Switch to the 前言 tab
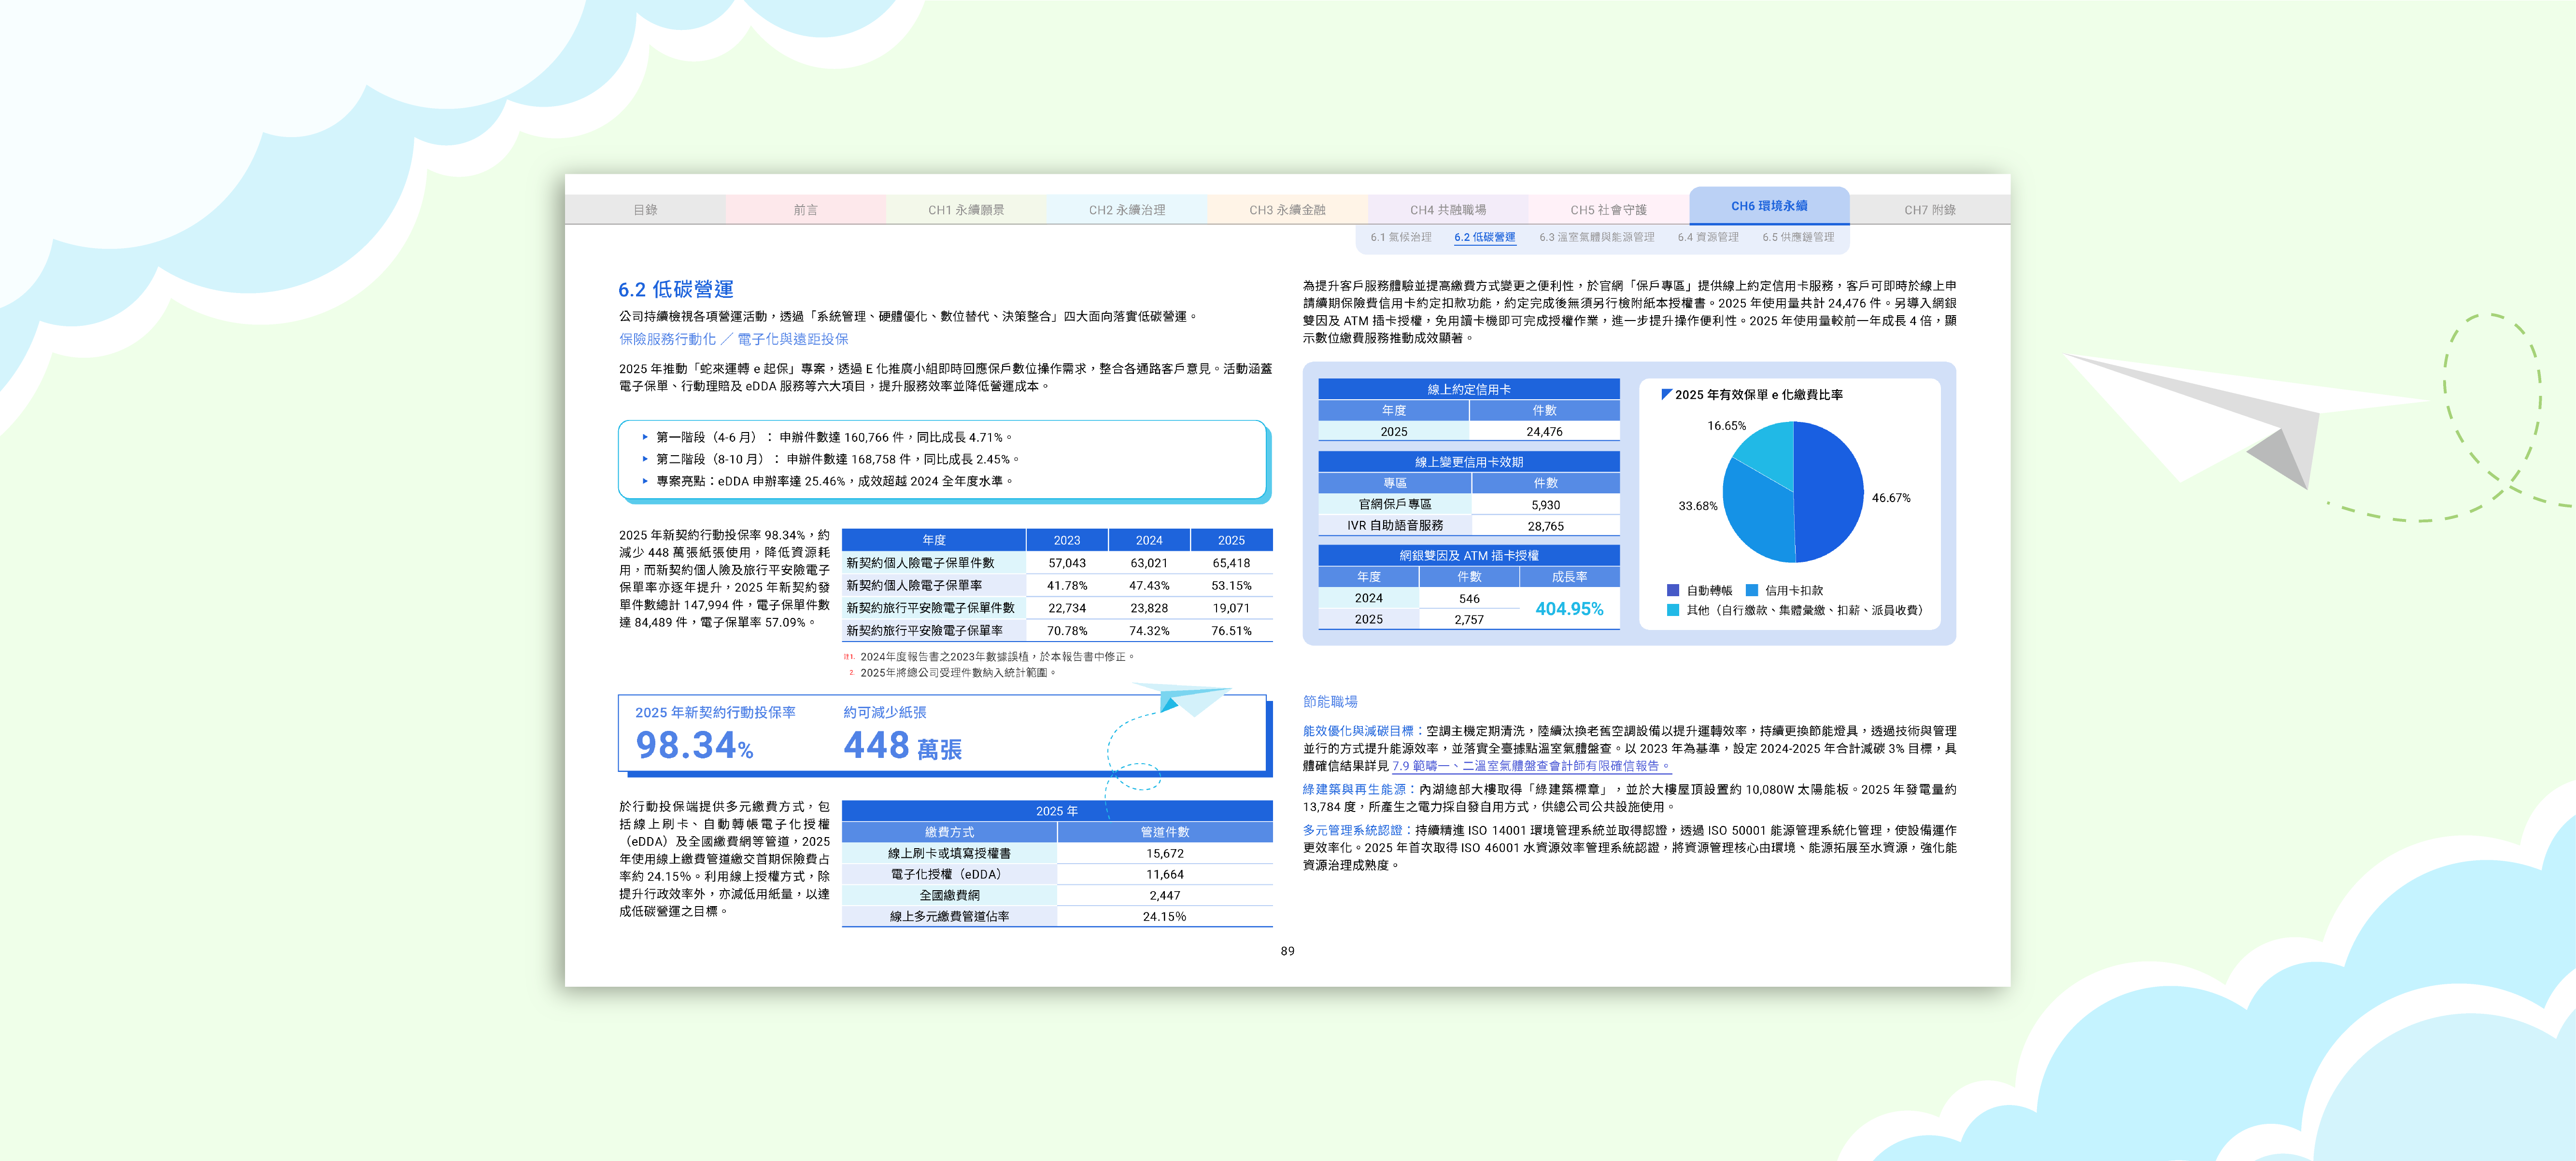The width and height of the screenshot is (2576, 1161). click(805, 210)
